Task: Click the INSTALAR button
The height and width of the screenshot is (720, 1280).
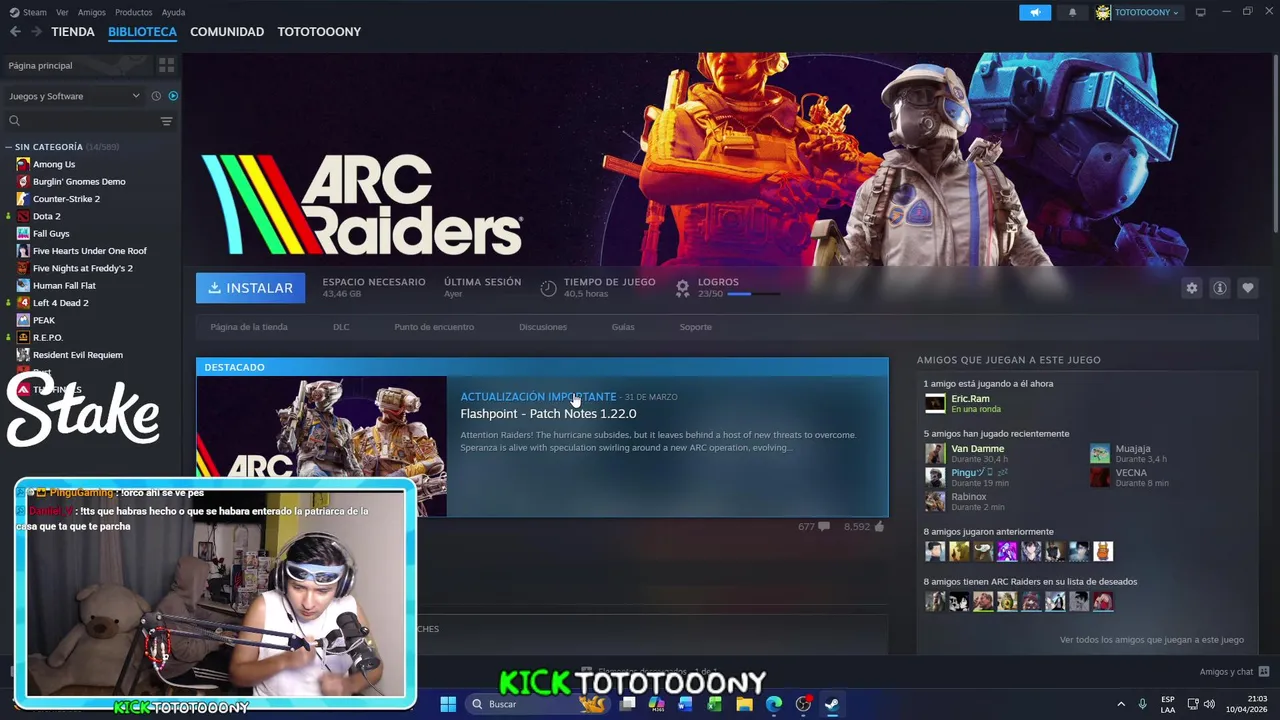Action: tap(250, 288)
